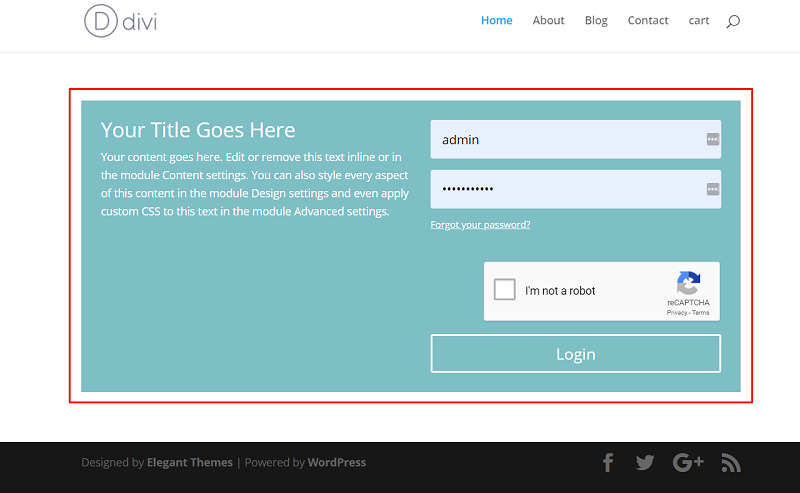
Task: Open the Google Plus footer icon
Action: (688, 462)
